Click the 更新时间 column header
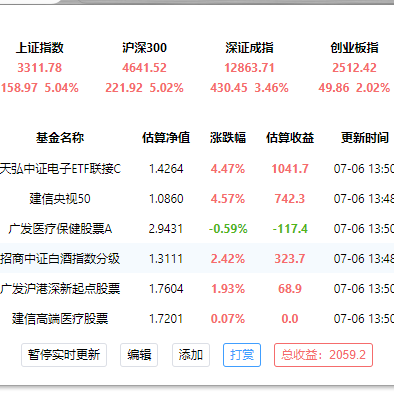Screen dimensions: 394x394 pyautogui.click(x=365, y=138)
